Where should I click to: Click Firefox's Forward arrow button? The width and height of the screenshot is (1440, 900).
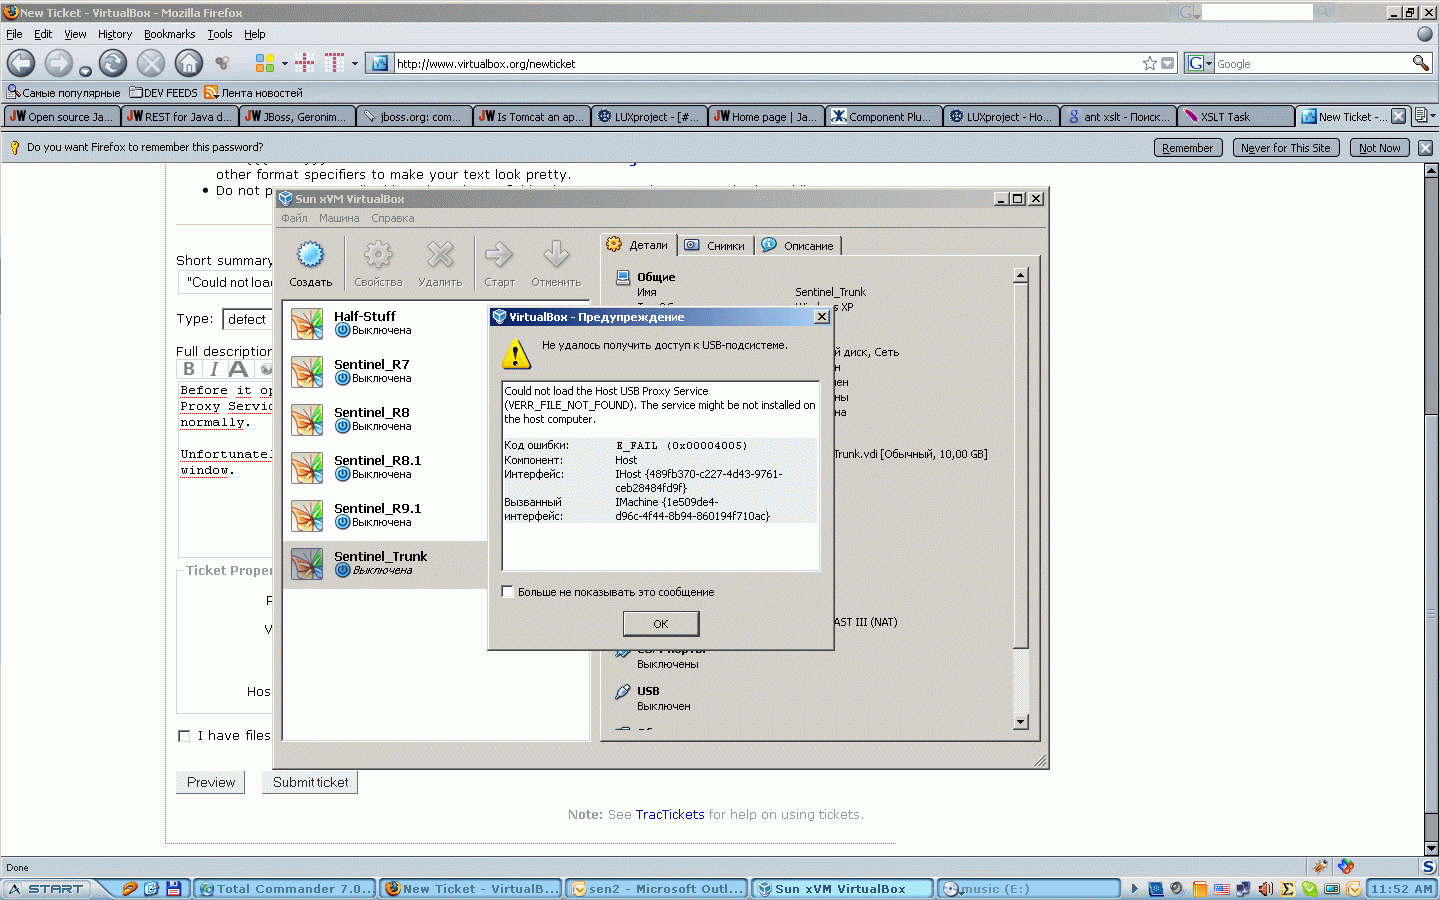point(59,63)
